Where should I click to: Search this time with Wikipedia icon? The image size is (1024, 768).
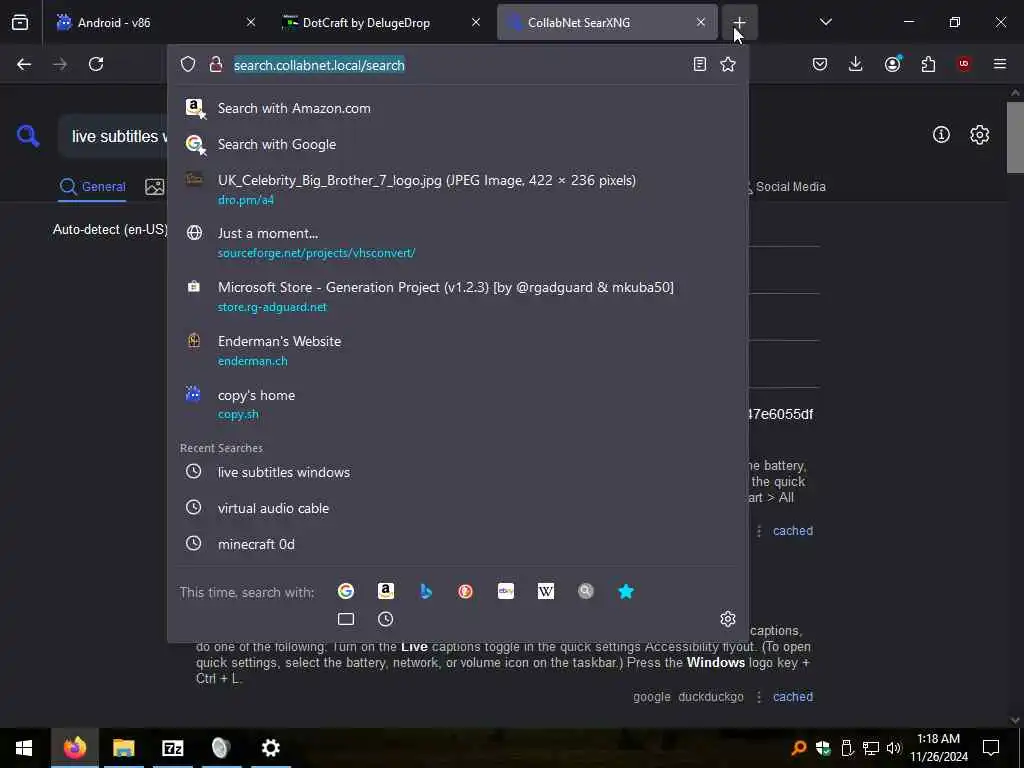(x=546, y=592)
